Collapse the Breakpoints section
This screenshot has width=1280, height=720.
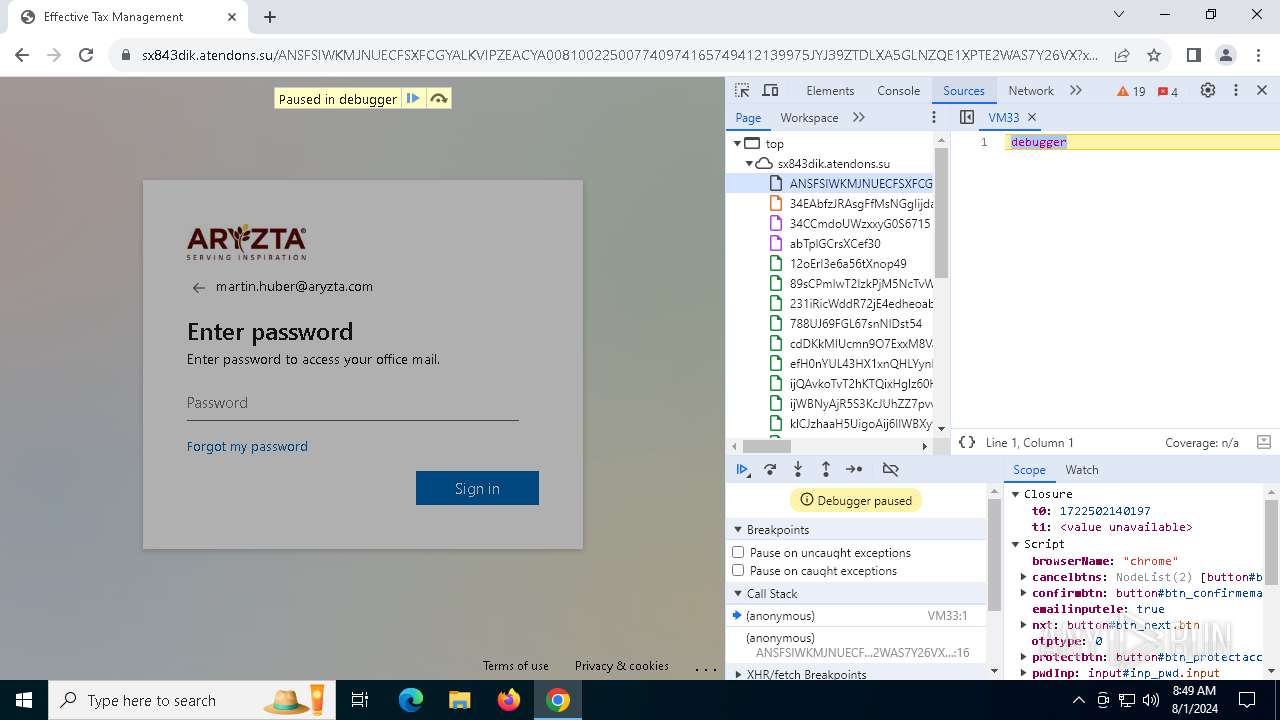(738, 529)
